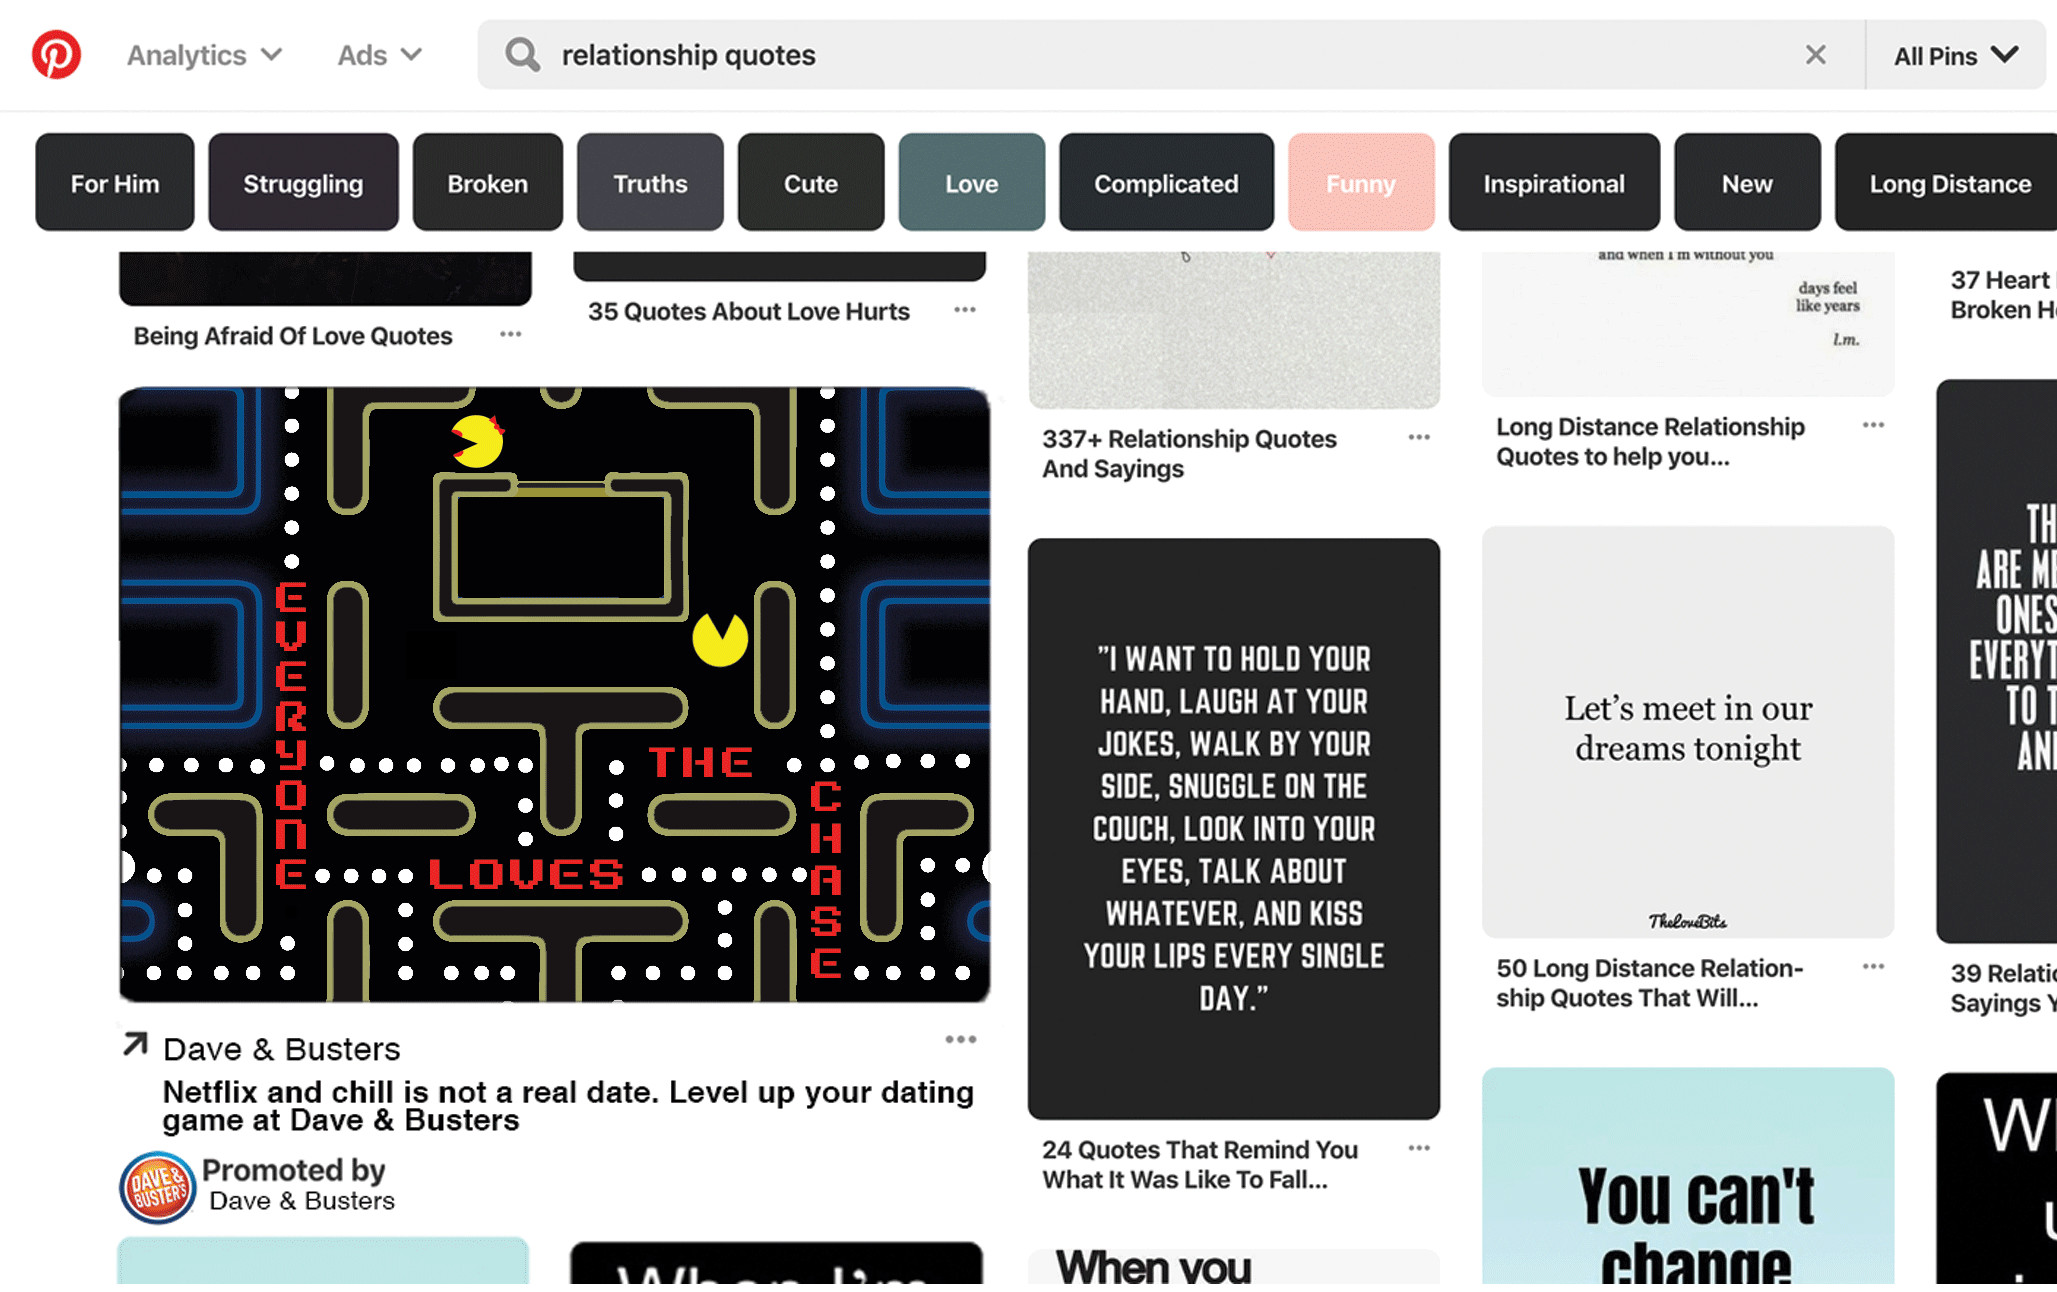Select the Funny category filter tab

1359,183
